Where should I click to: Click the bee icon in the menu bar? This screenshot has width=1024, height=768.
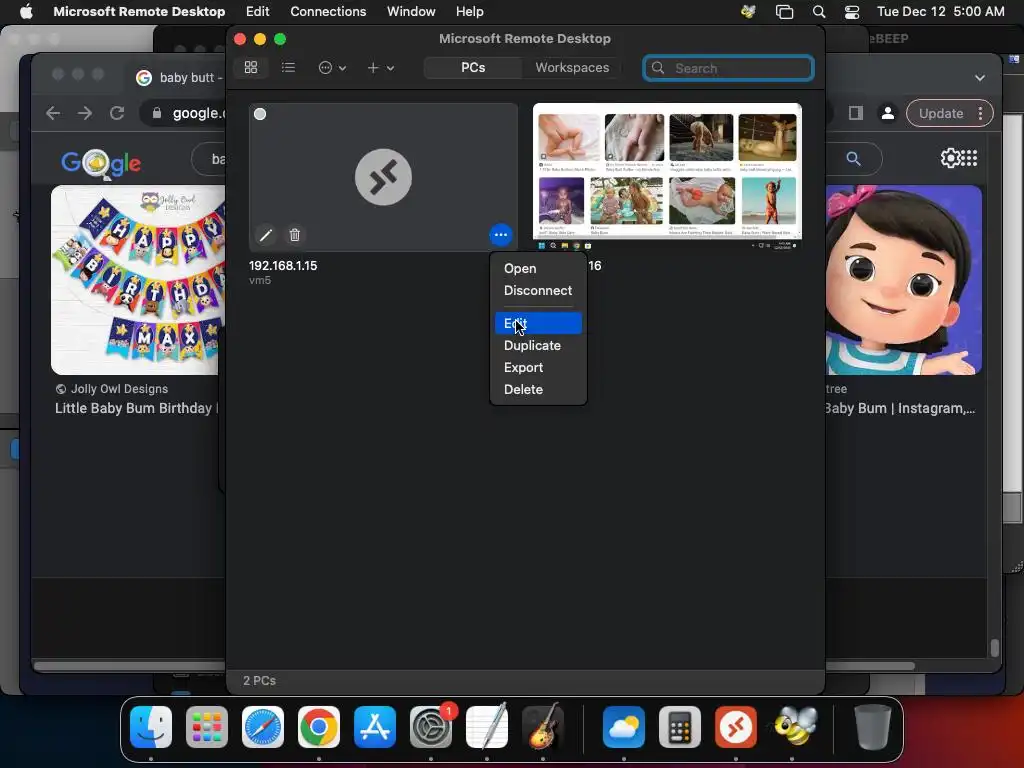click(x=748, y=12)
